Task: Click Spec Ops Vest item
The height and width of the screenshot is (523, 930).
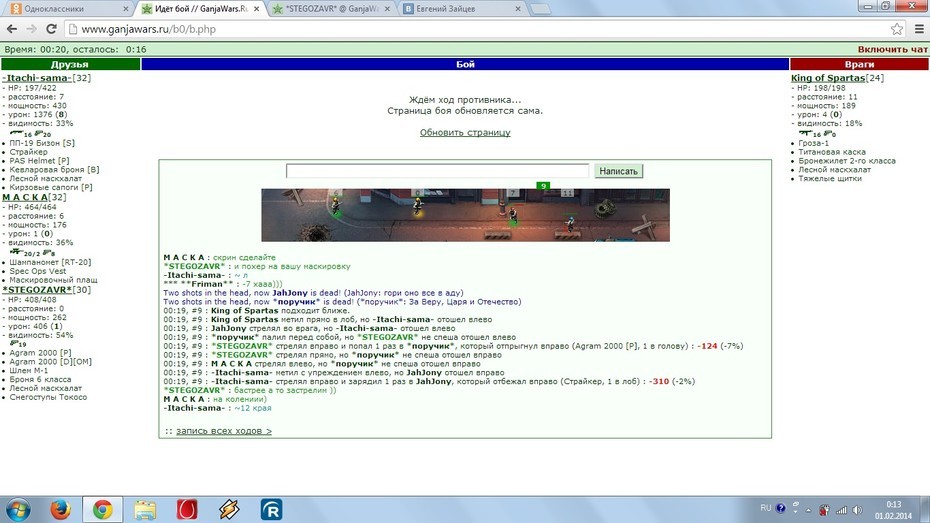Action: 37,271
